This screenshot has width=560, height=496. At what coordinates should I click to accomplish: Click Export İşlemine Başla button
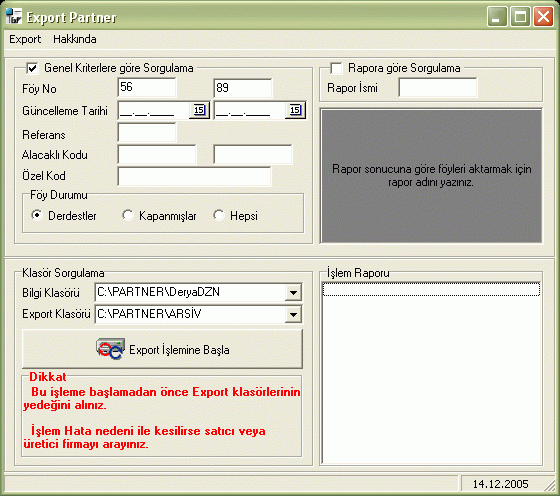click(x=162, y=349)
